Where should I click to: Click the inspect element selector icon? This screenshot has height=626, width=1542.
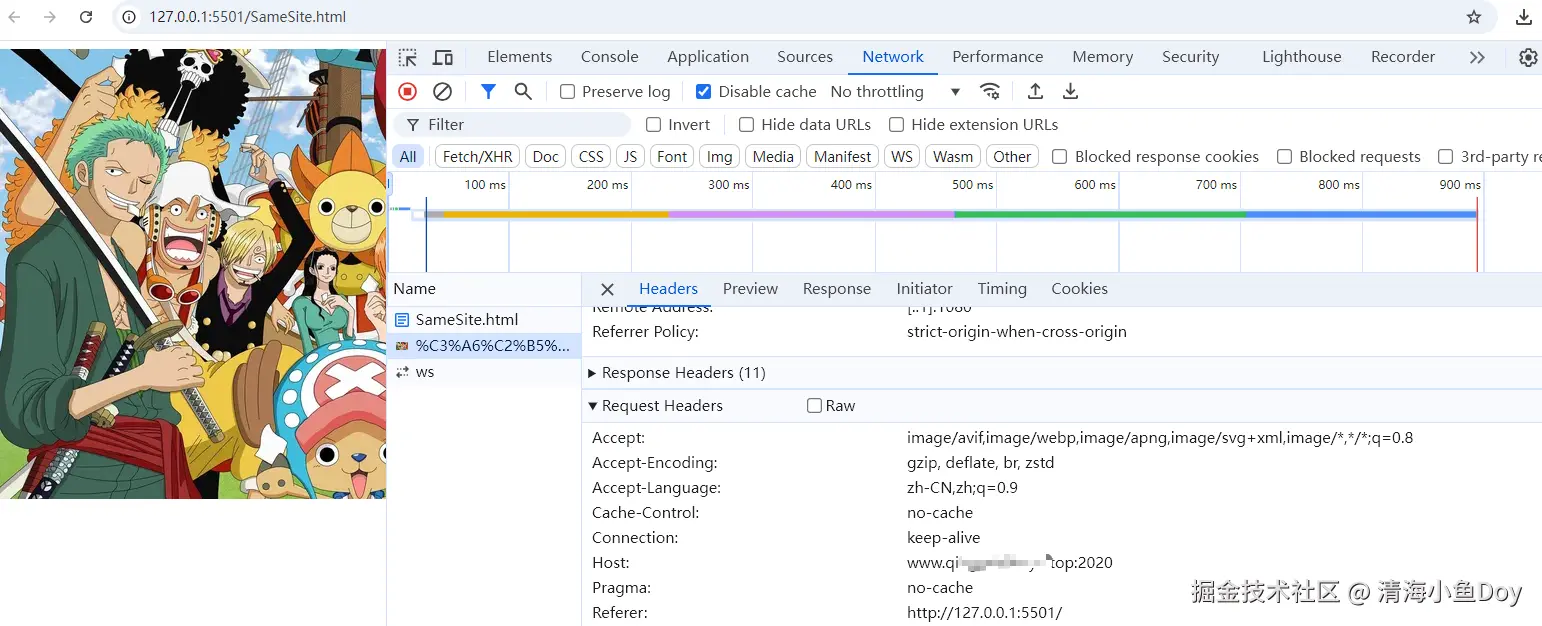407,57
